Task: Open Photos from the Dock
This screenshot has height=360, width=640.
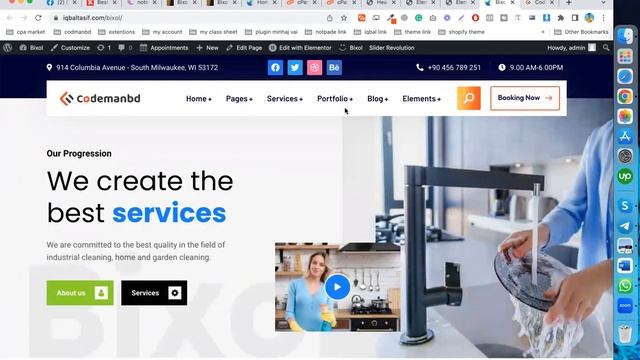Action: click(x=625, y=116)
